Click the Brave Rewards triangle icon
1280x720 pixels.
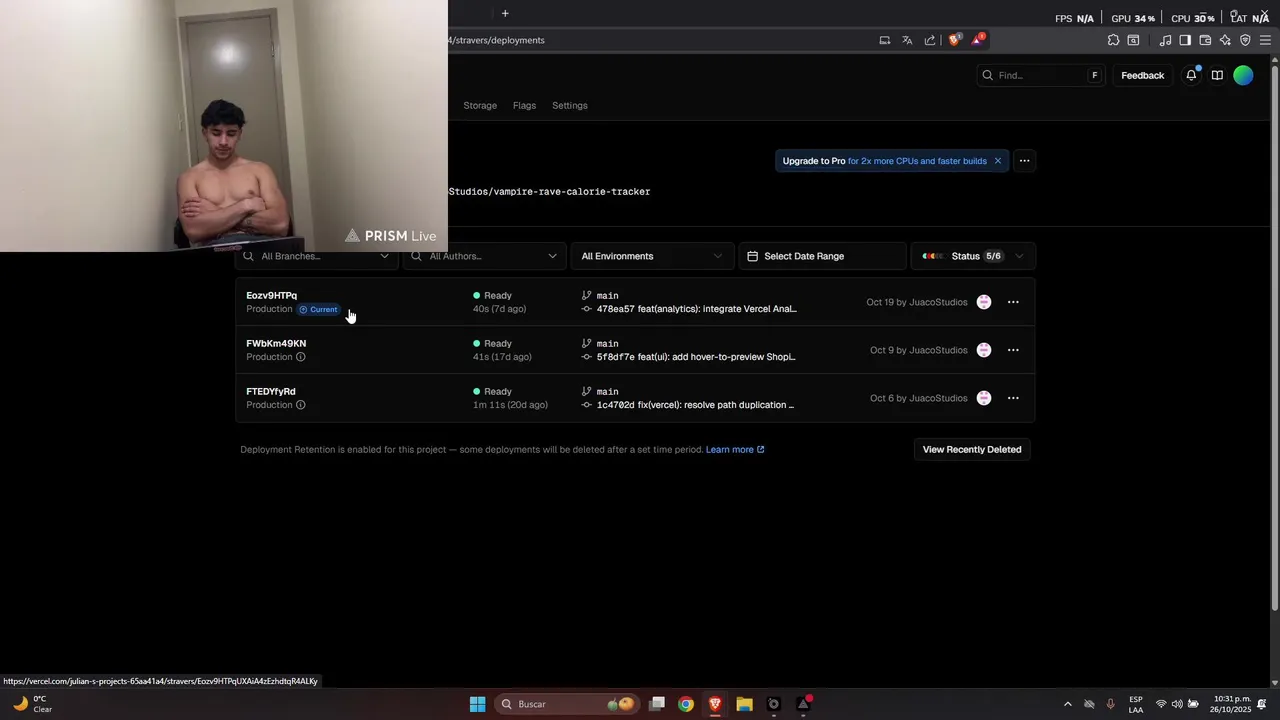[977, 40]
